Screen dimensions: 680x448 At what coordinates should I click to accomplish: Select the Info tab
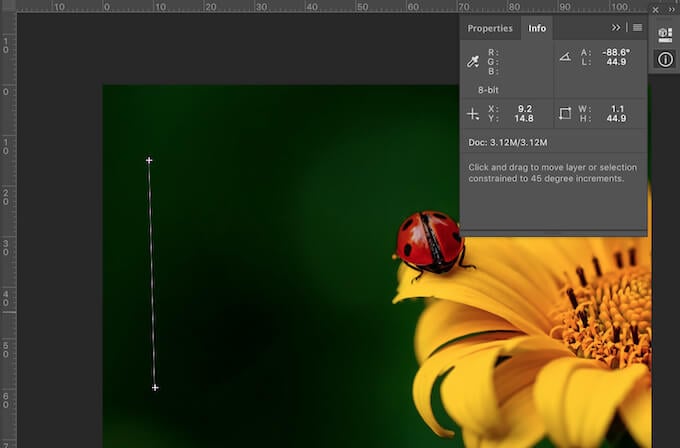click(537, 28)
